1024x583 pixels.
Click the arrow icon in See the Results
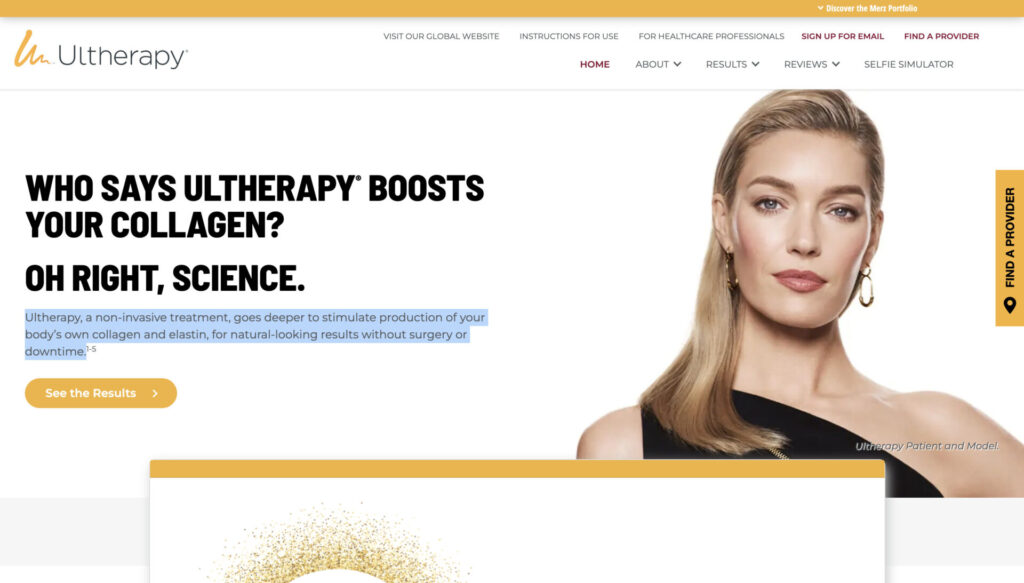point(155,393)
